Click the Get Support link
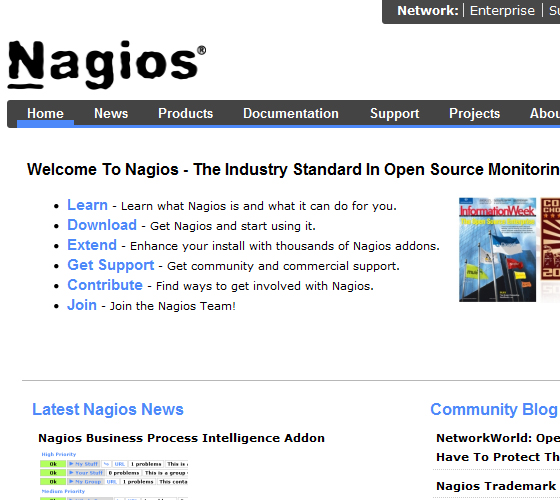This screenshot has height=500, width=560. [111, 265]
